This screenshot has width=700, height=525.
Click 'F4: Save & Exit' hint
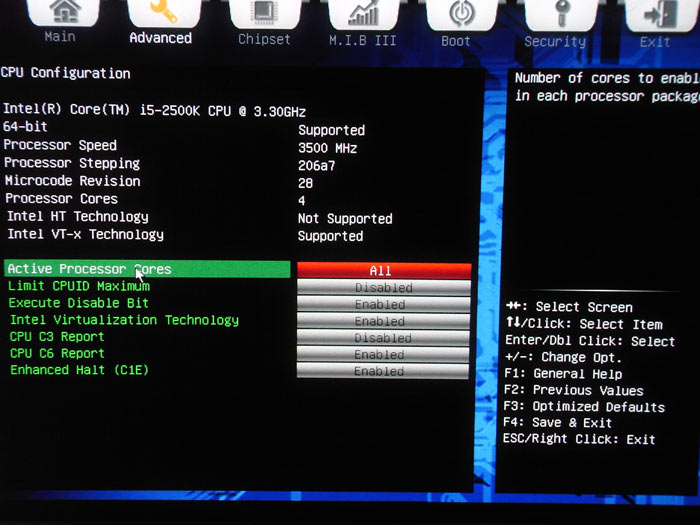pos(557,423)
